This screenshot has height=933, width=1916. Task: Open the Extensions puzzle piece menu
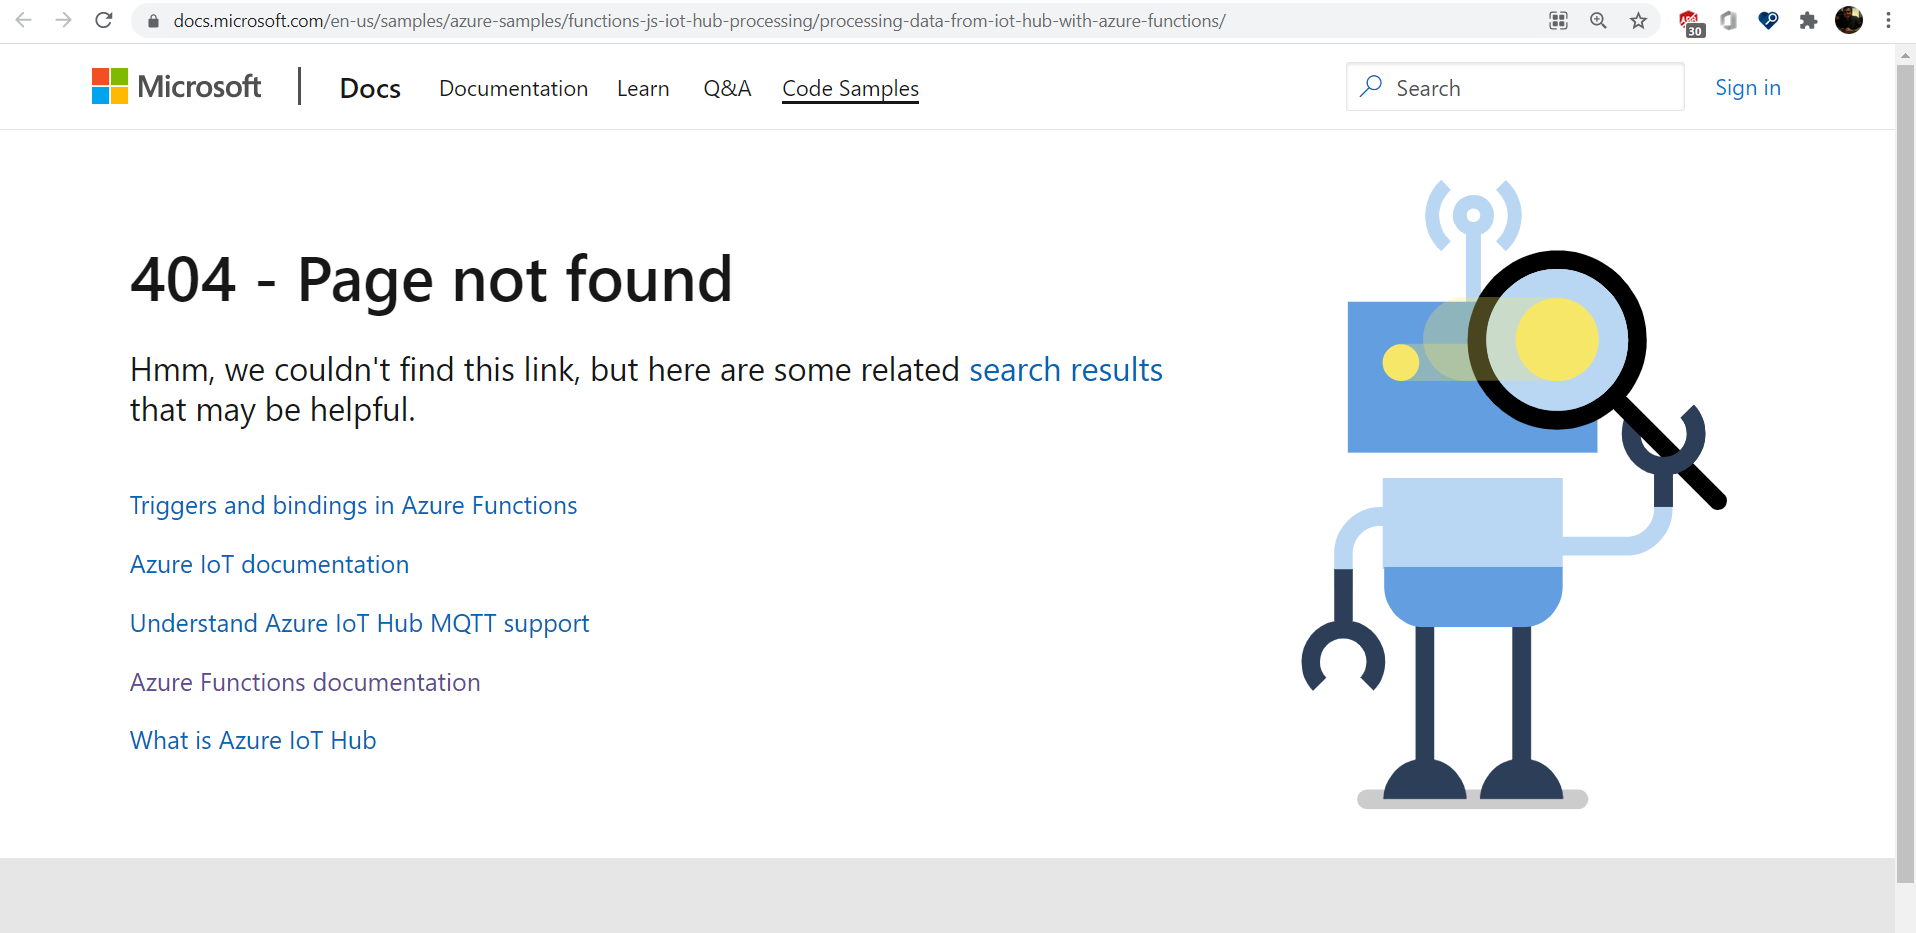point(1808,20)
